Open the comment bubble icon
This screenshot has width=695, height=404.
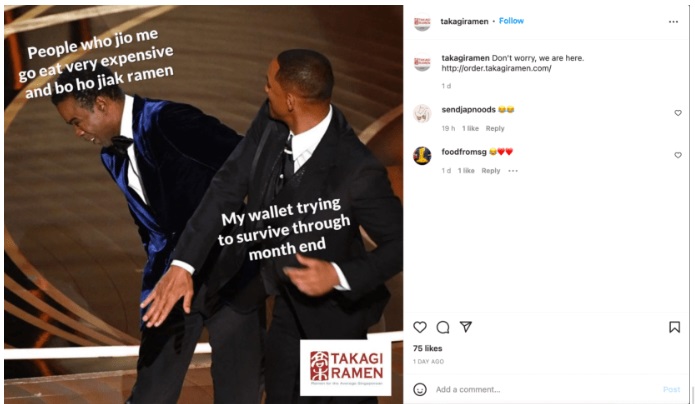[x=443, y=327]
